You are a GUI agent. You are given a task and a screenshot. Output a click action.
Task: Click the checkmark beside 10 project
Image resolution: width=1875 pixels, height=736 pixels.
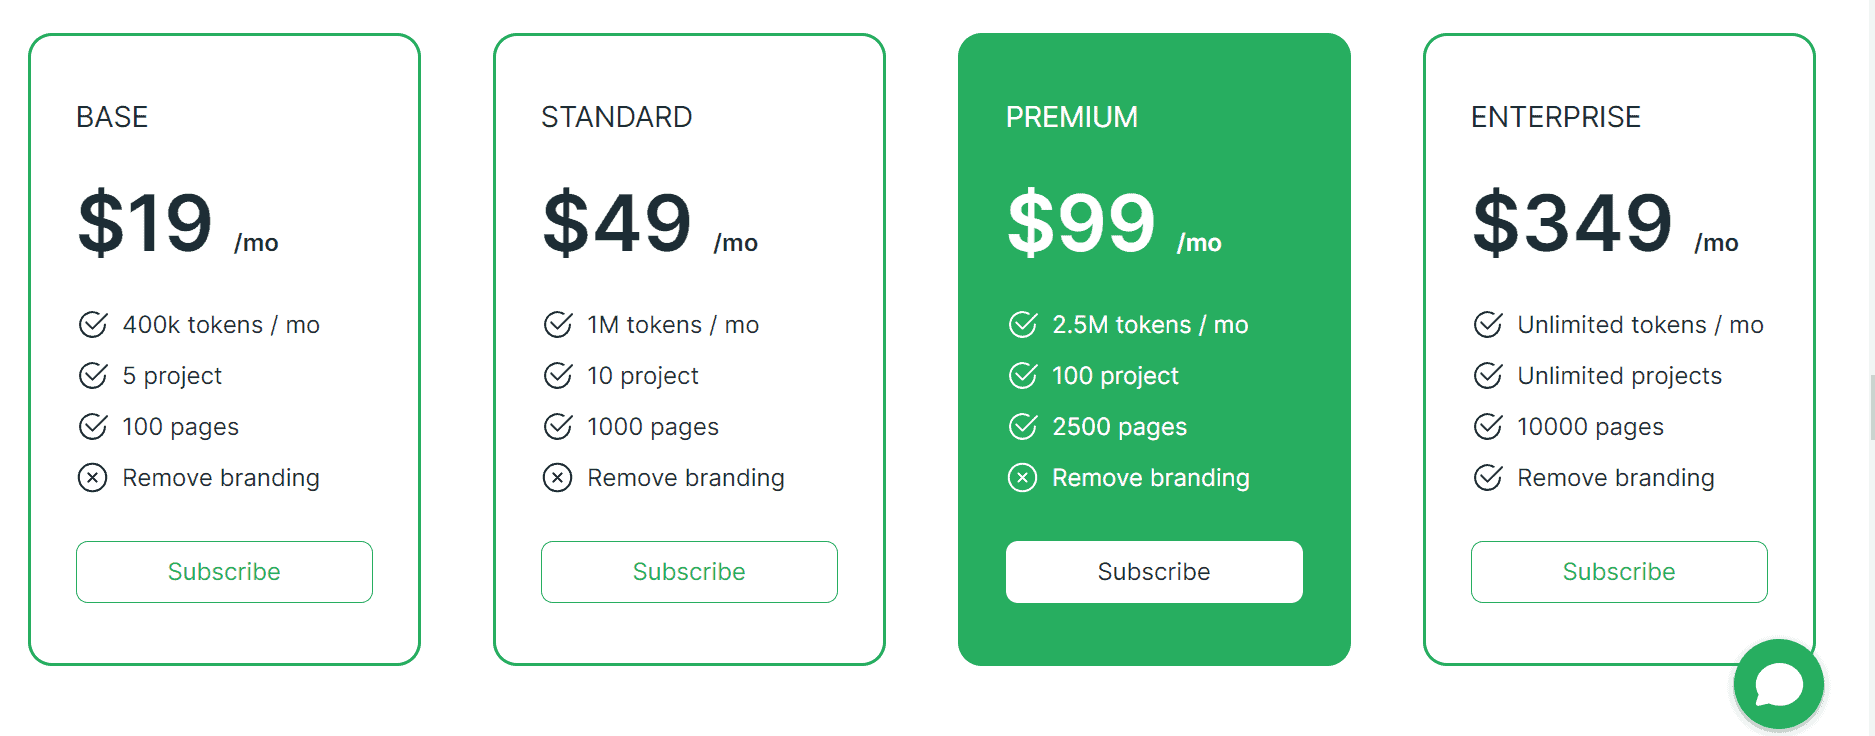point(558,376)
